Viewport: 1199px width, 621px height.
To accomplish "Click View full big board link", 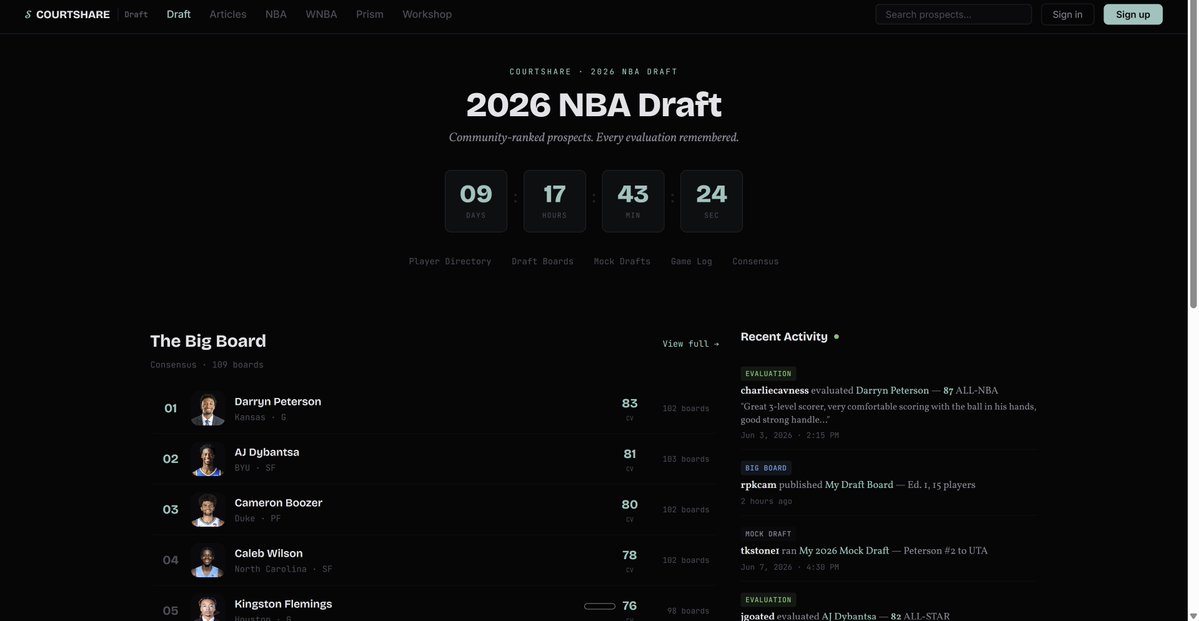I will tap(690, 344).
